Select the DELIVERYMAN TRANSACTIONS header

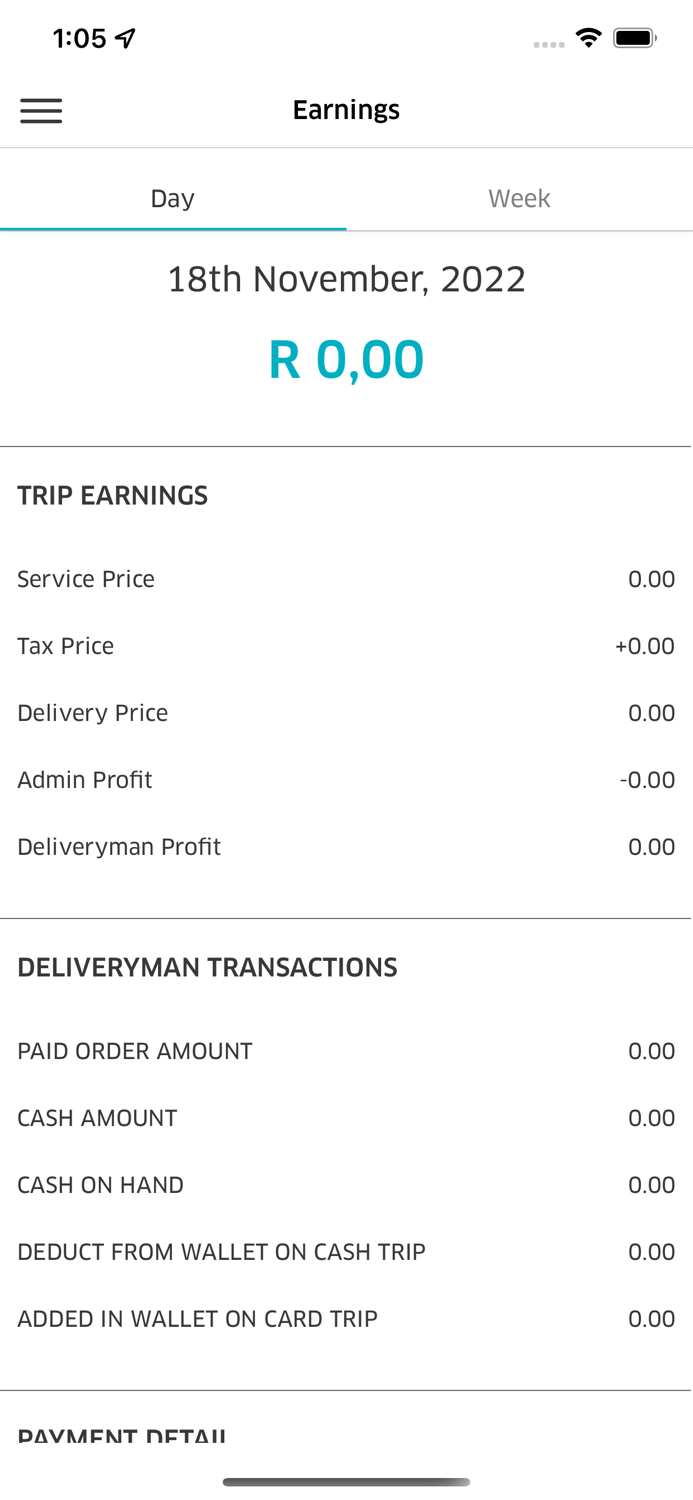pos(207,966)
